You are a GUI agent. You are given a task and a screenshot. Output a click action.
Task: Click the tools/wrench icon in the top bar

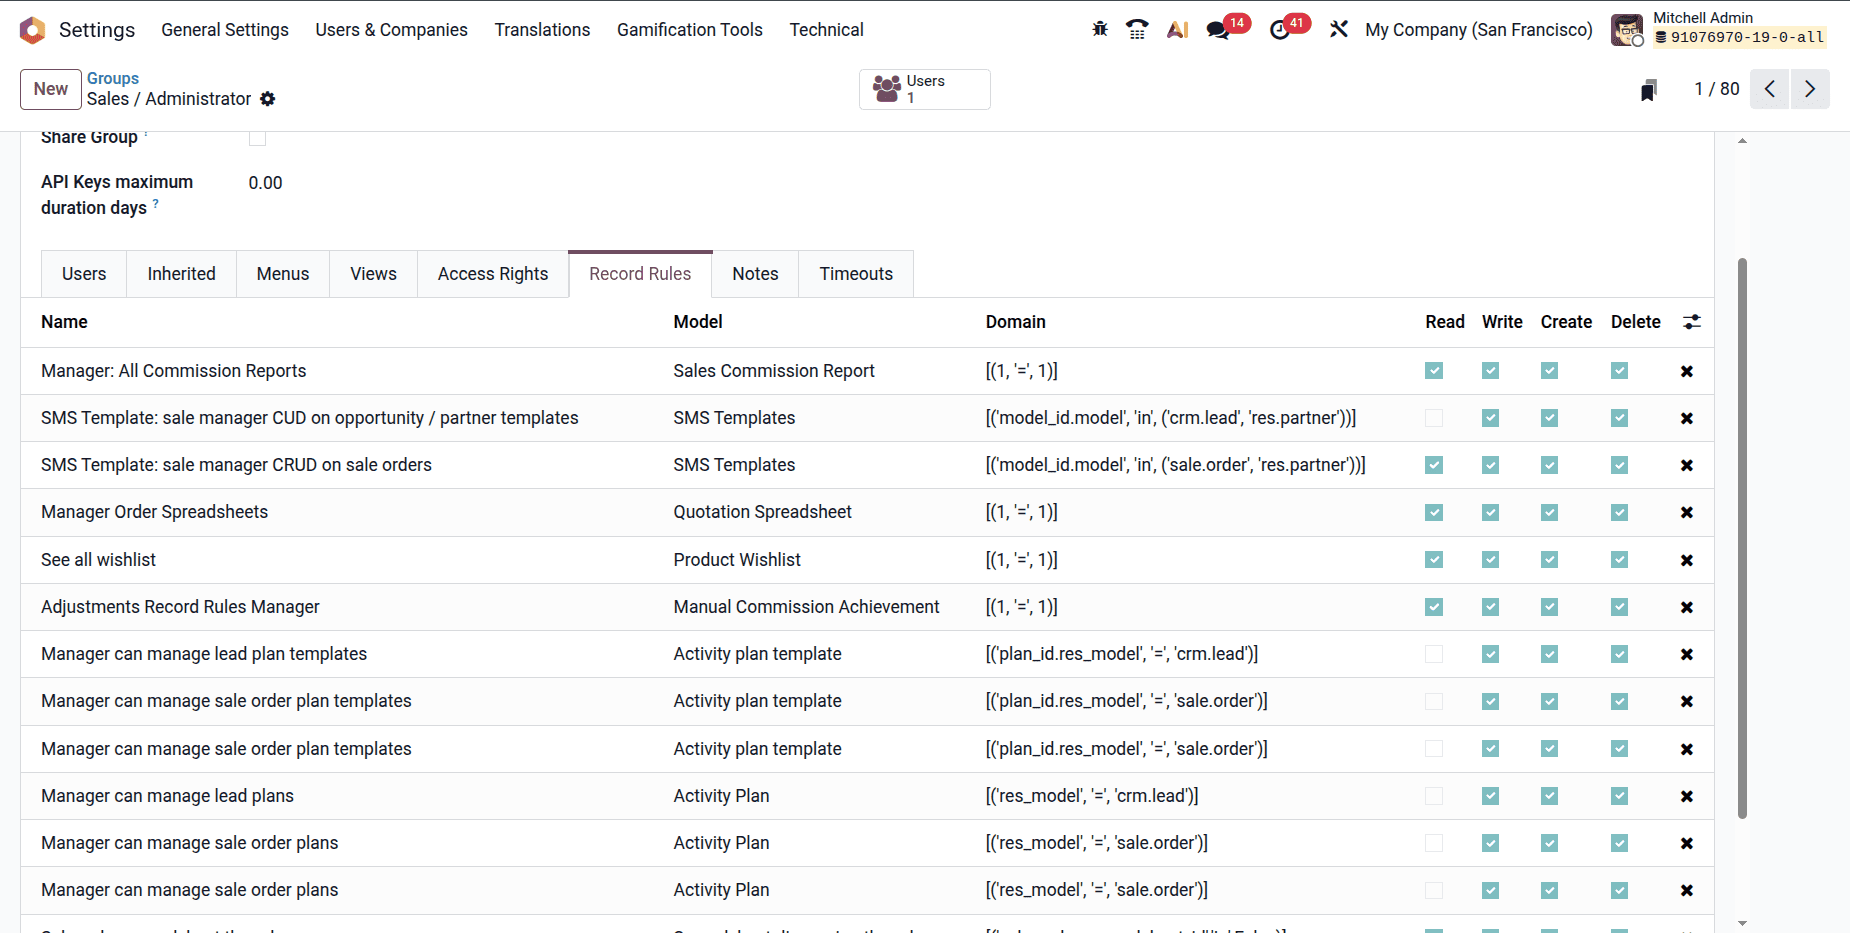tap(1339, 29)
